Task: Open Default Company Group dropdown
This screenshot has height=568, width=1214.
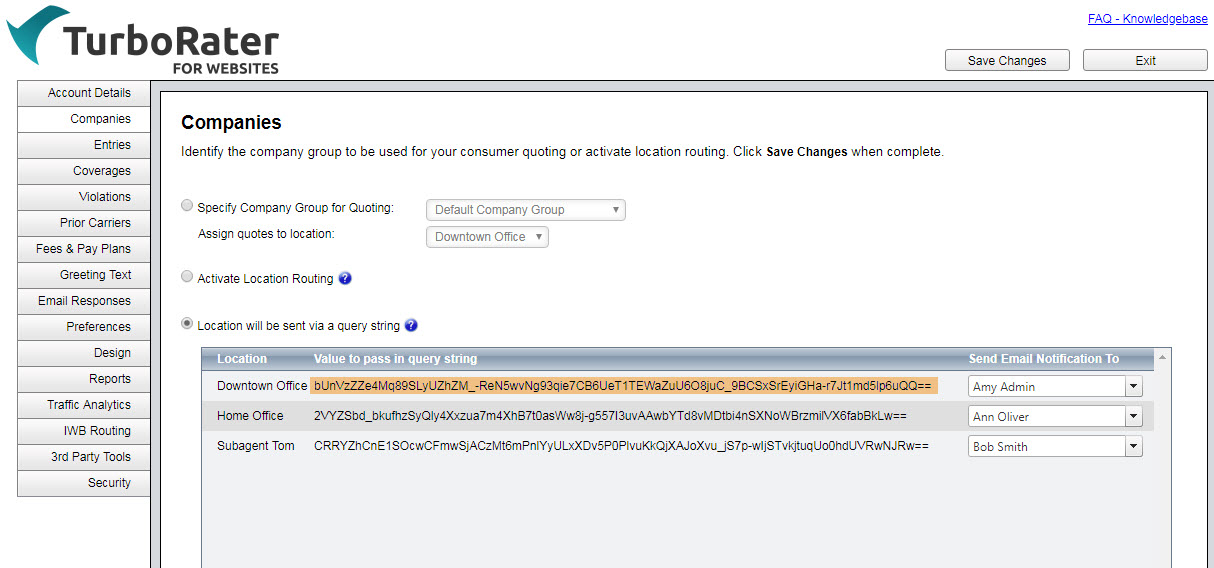Action: (526, 210)
